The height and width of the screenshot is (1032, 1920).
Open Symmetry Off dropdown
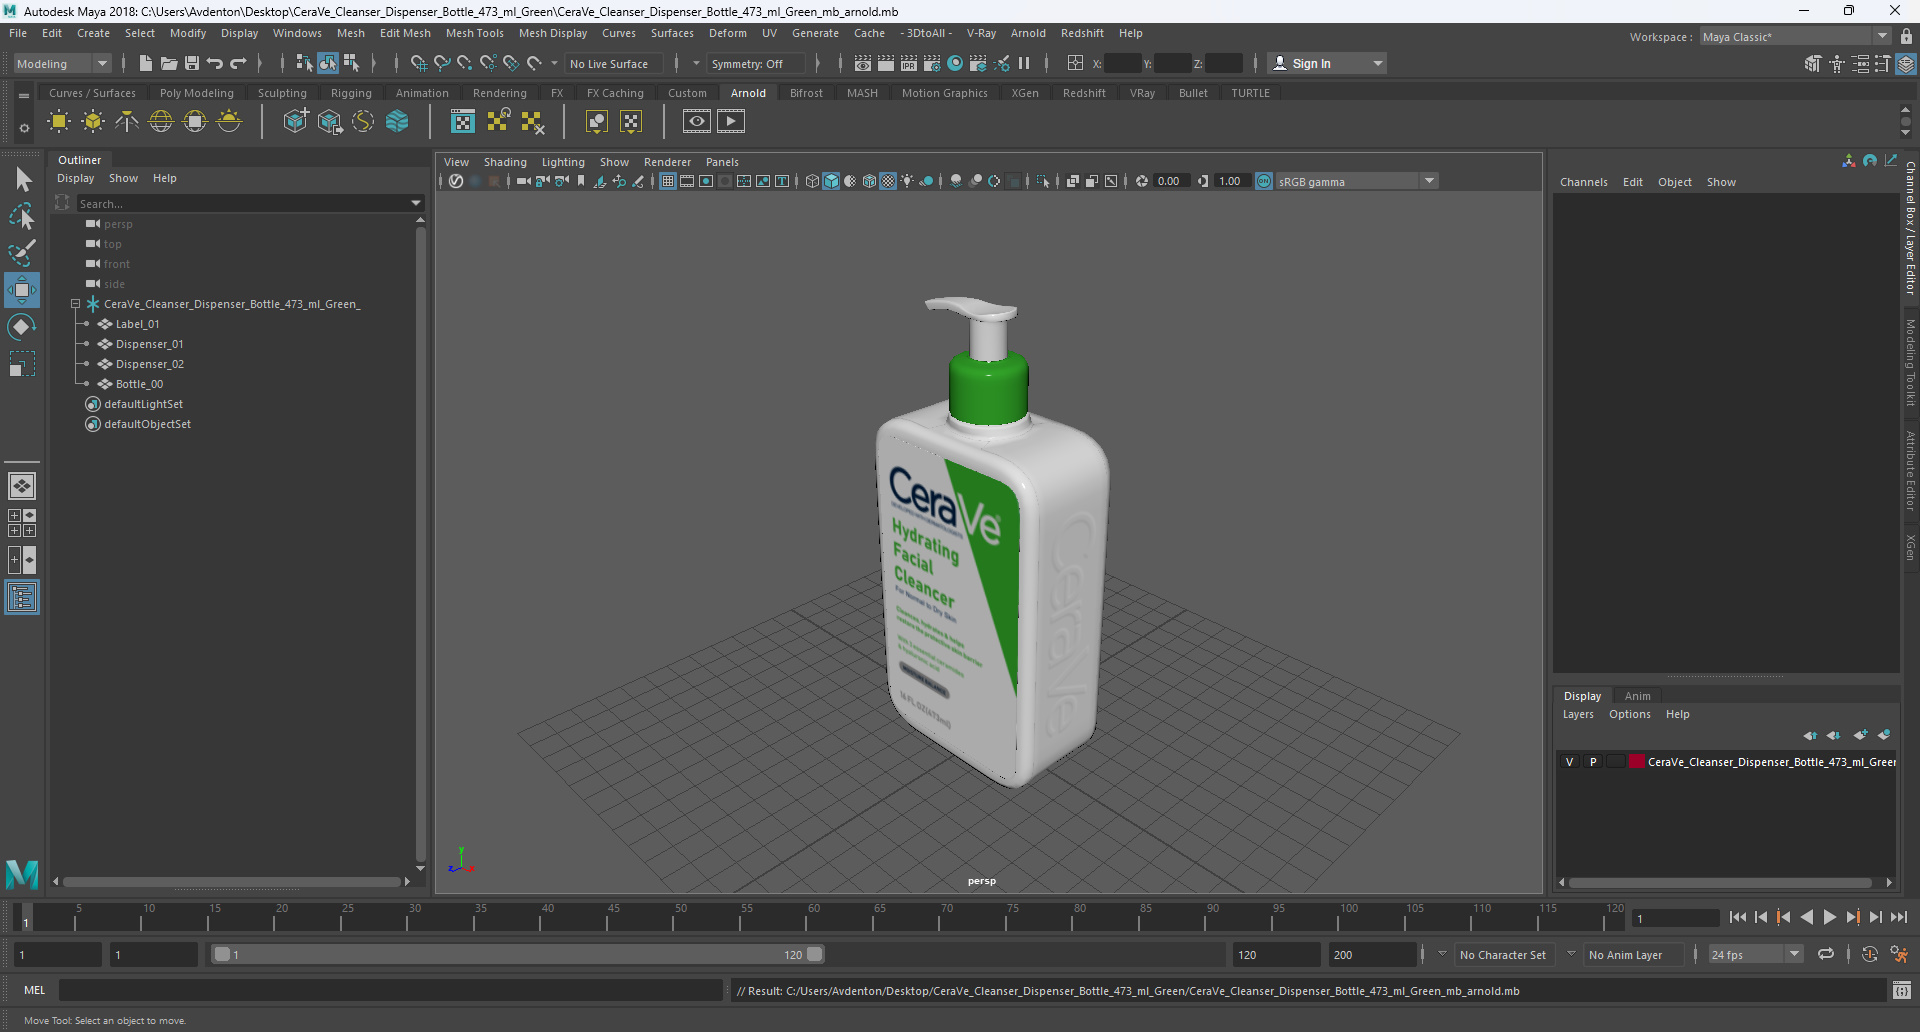(756, 63)
